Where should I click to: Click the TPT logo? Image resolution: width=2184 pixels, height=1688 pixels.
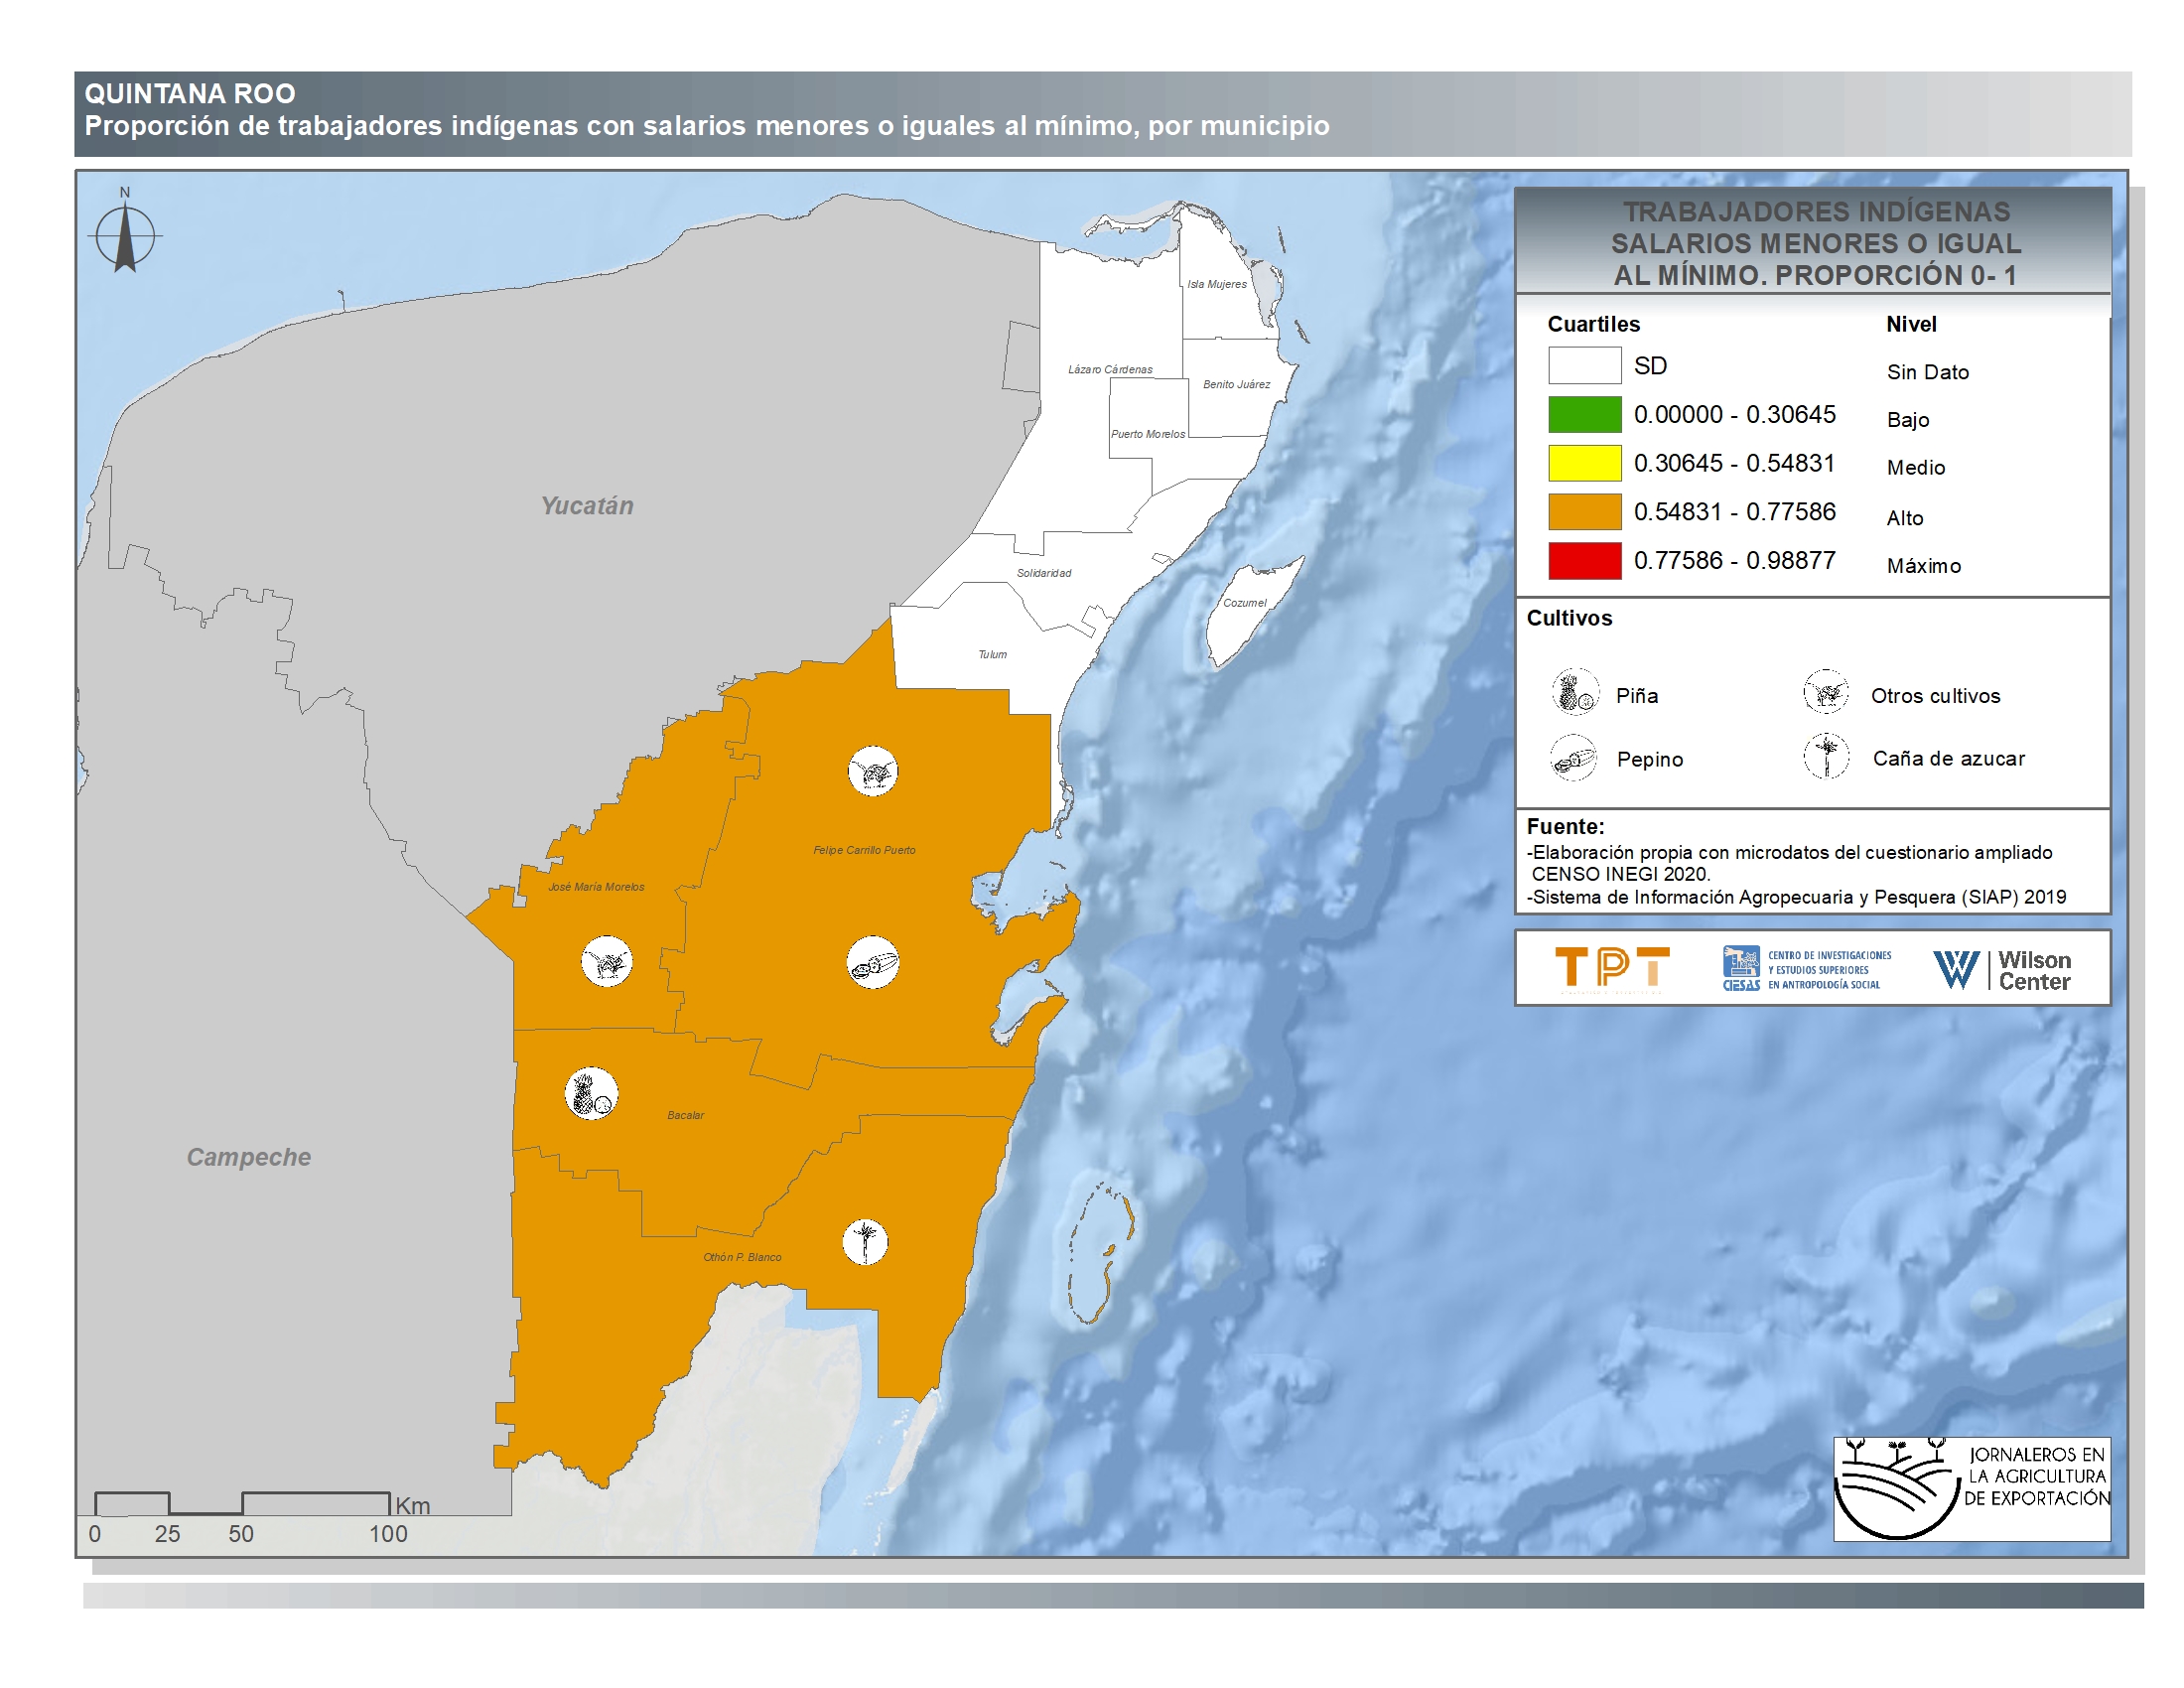click(x=1612, y=968)
